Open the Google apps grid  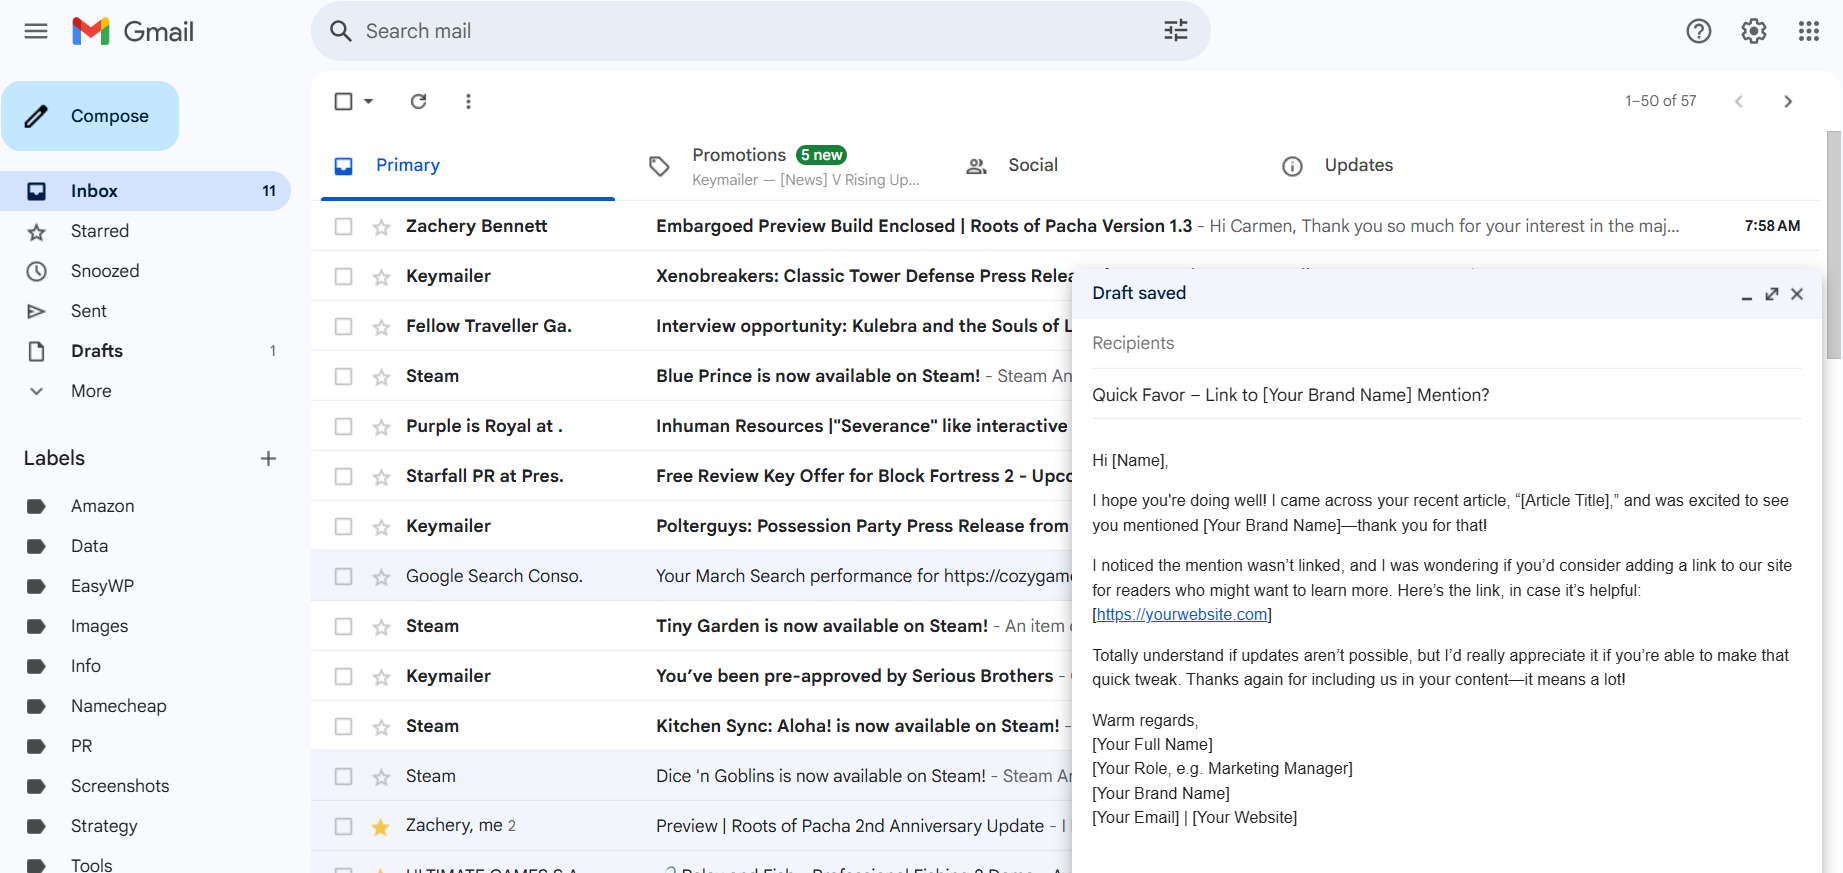pyautogui.click(x=1809, y=31)
